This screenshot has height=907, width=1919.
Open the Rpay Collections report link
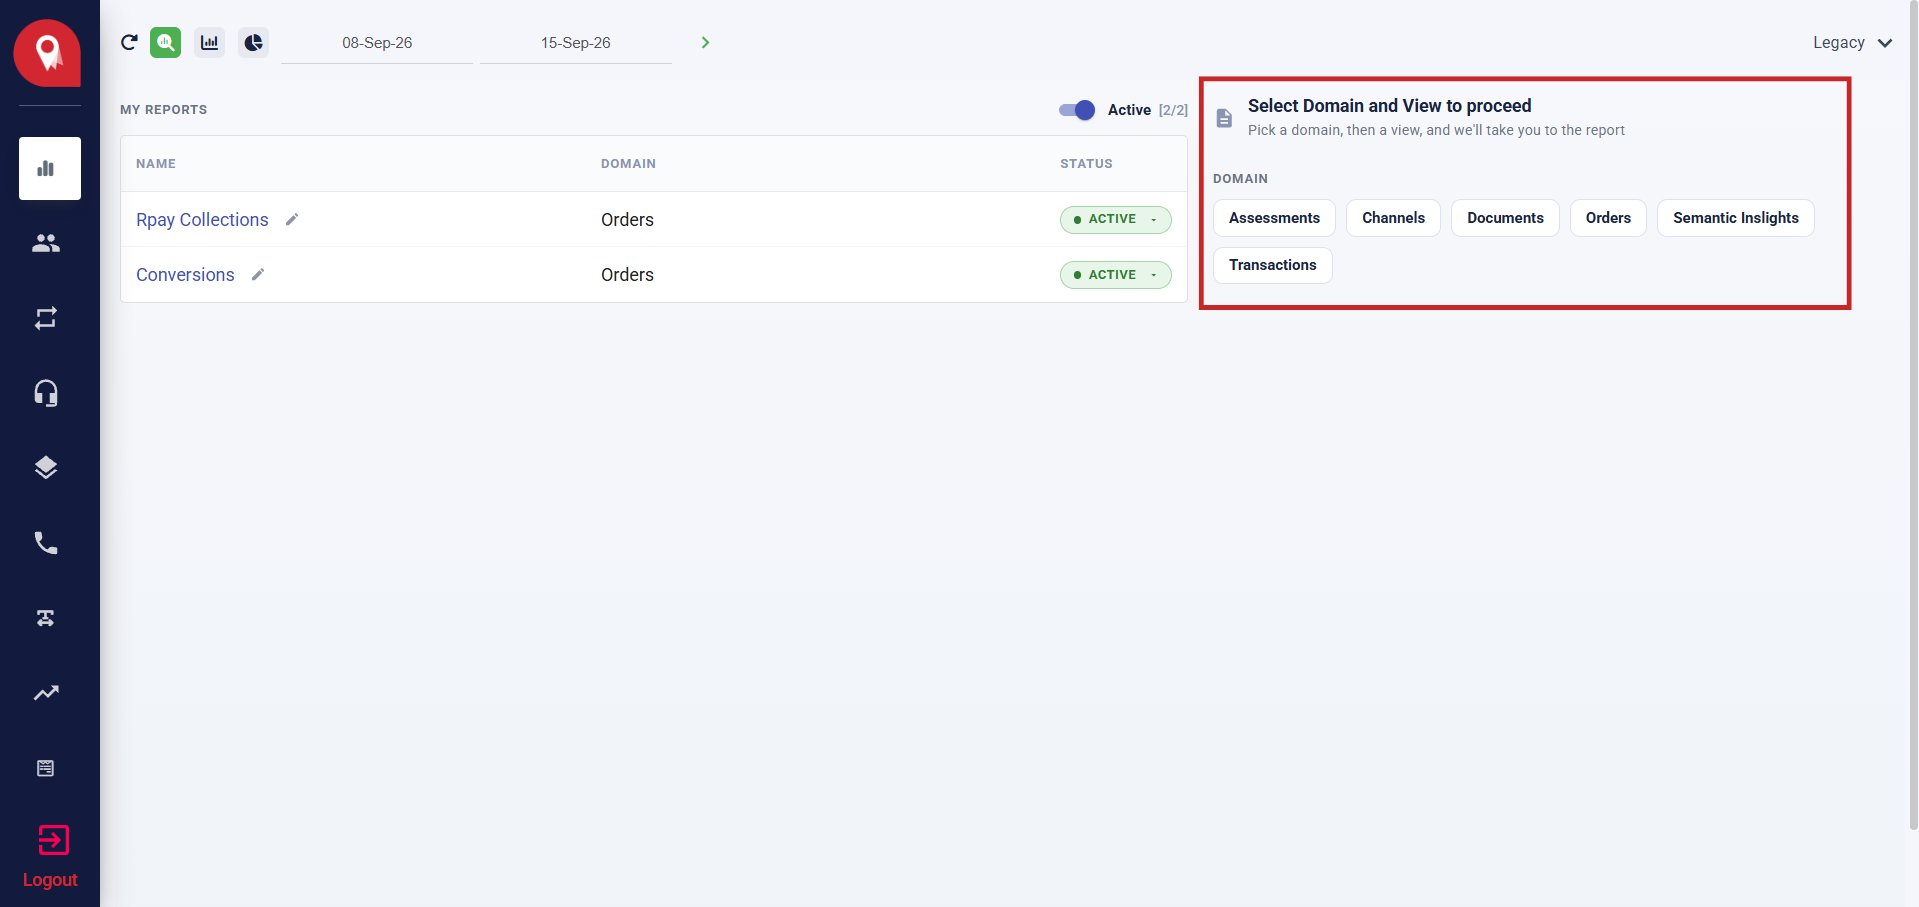(202, 220)
